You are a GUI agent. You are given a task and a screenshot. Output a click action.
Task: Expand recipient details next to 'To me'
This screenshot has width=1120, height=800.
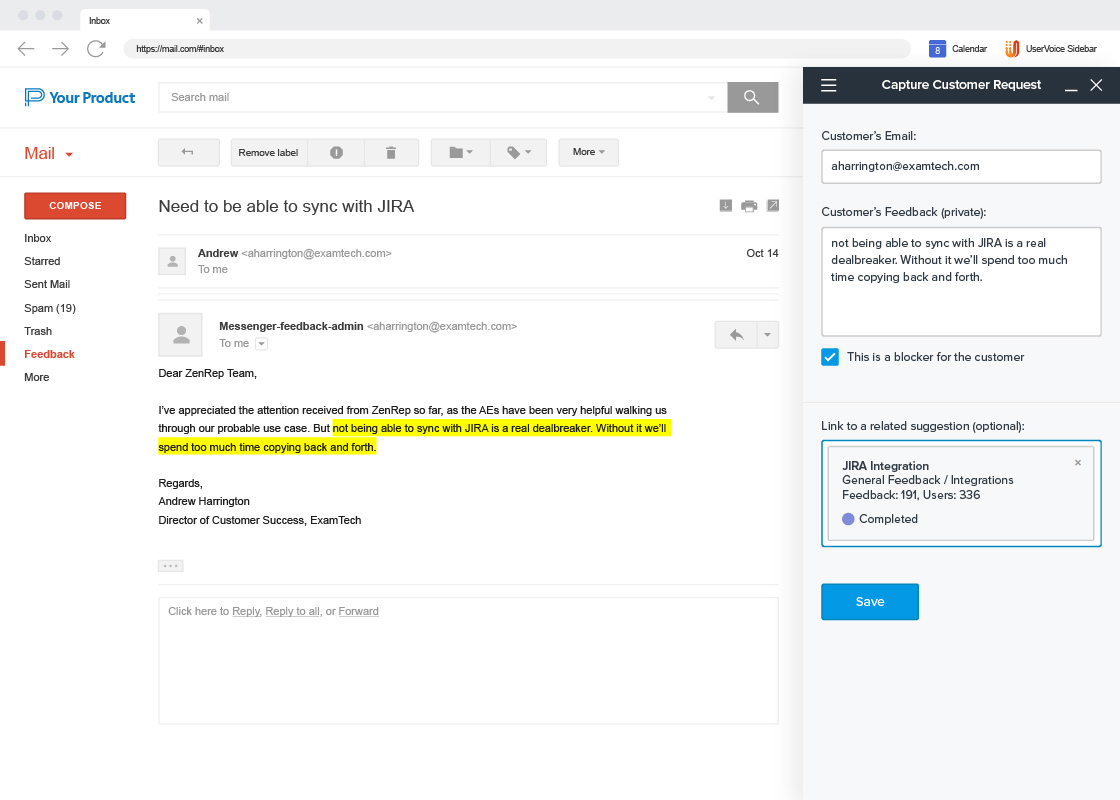tap(261, 344)
